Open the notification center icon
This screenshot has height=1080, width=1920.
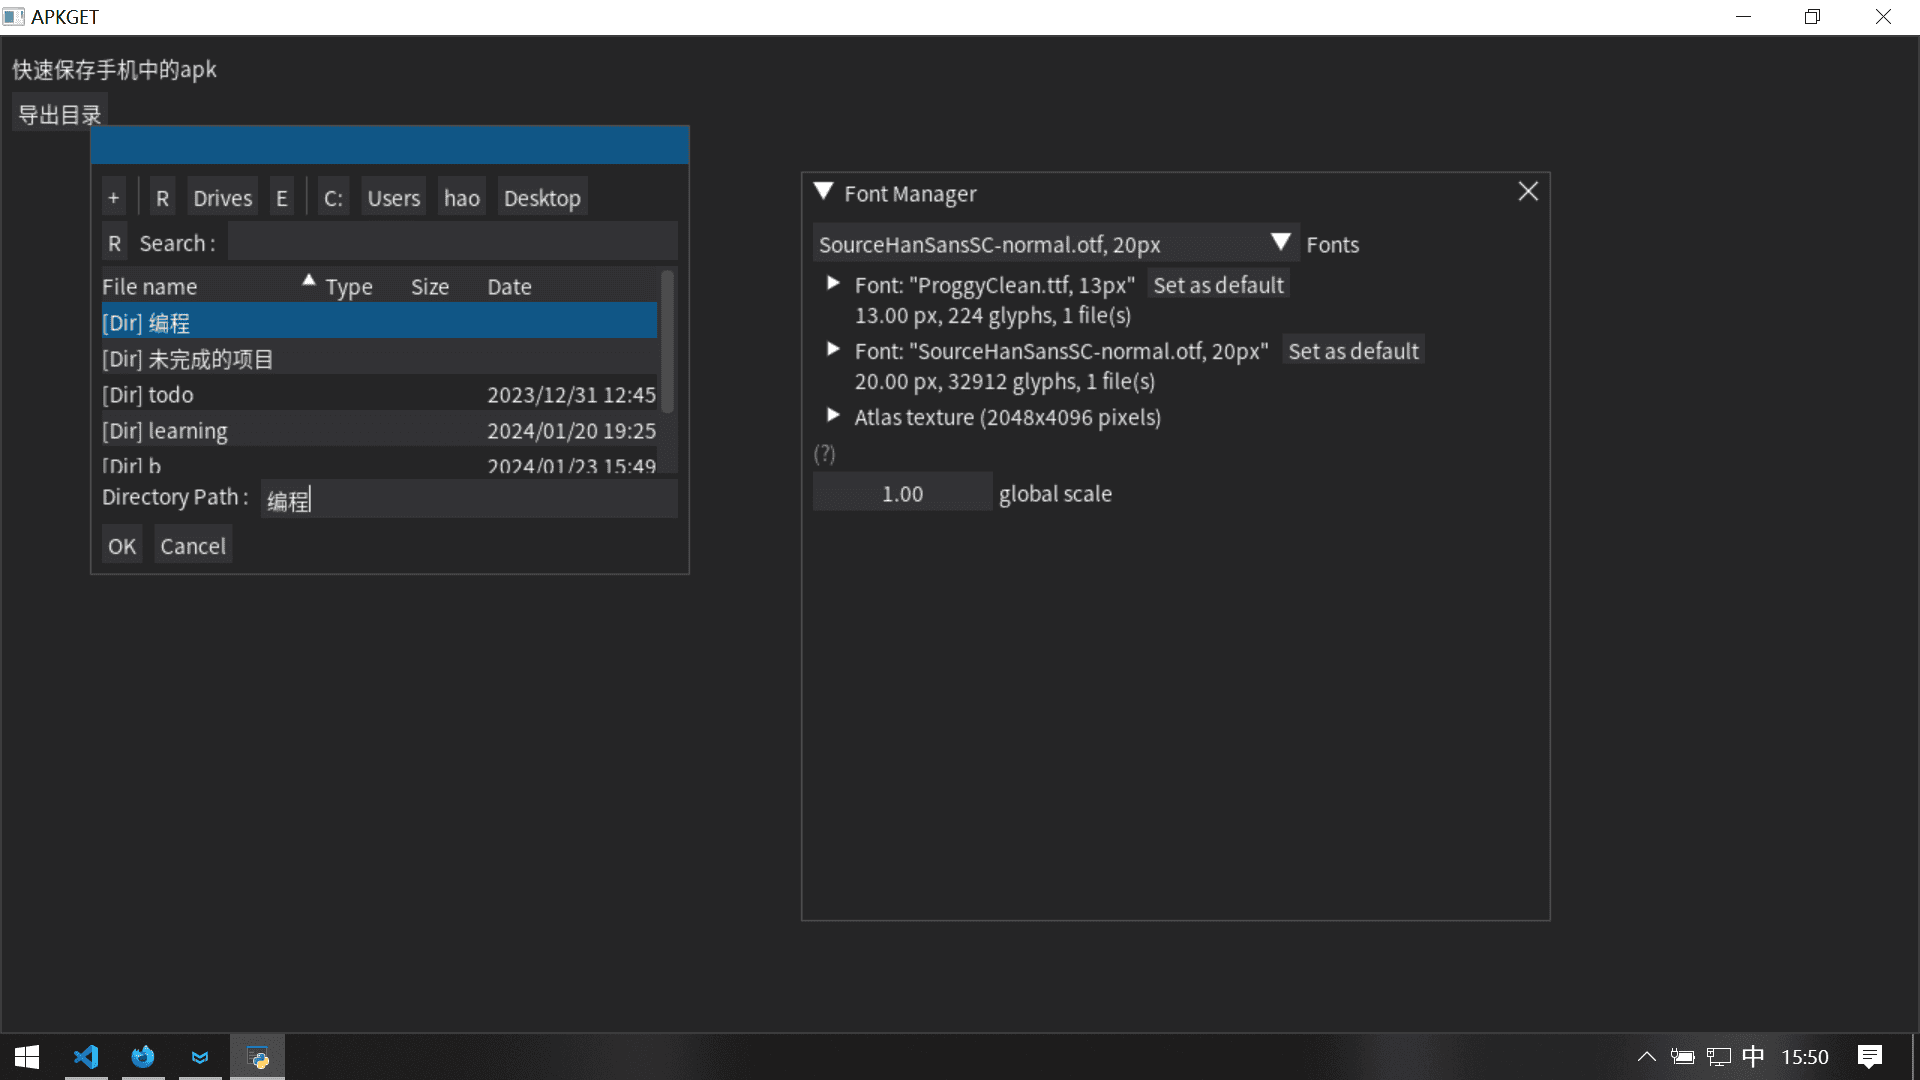[1869, 1057]
